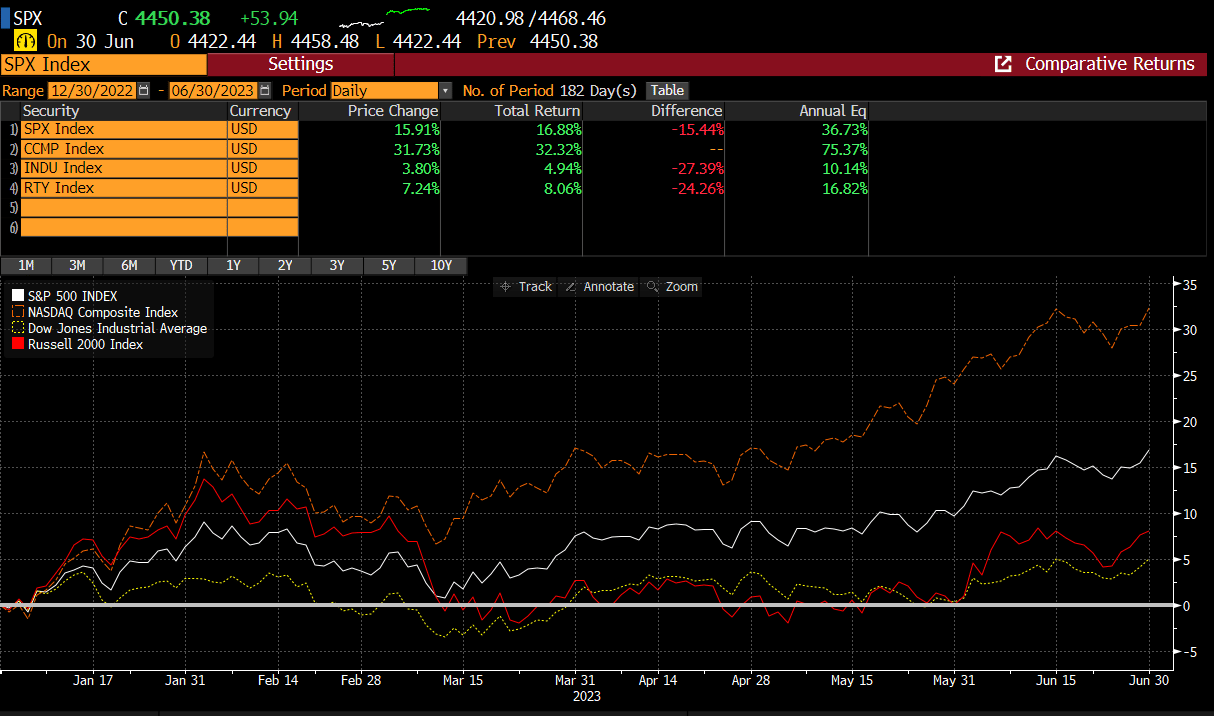This screenshot has width=1214, height=716.
Task: Click the USD currency cell for SPX Index
Action: pos(263,129)
